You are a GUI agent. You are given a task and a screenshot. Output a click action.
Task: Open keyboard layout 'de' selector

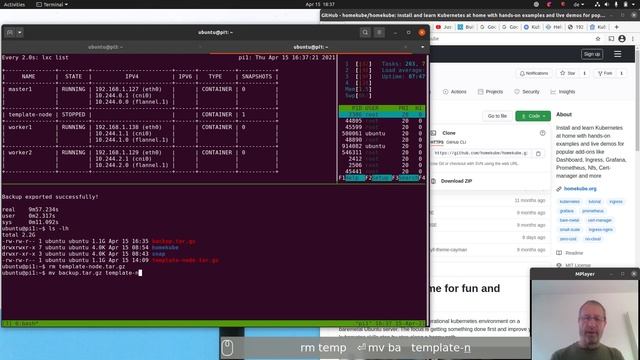click(x=579, y=4)
